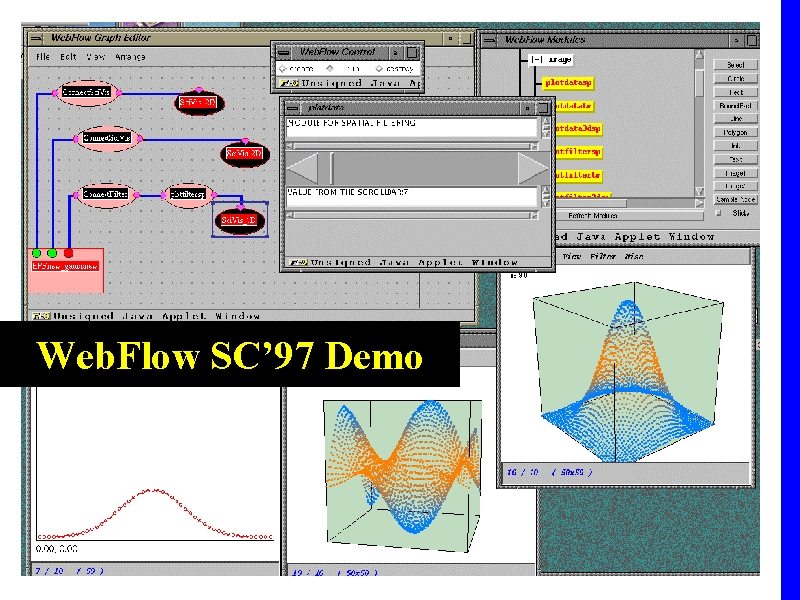Click the thumb of the plotdata scrollbar slider
Screen dimensions: 800x600
click(x=331, y=168)
